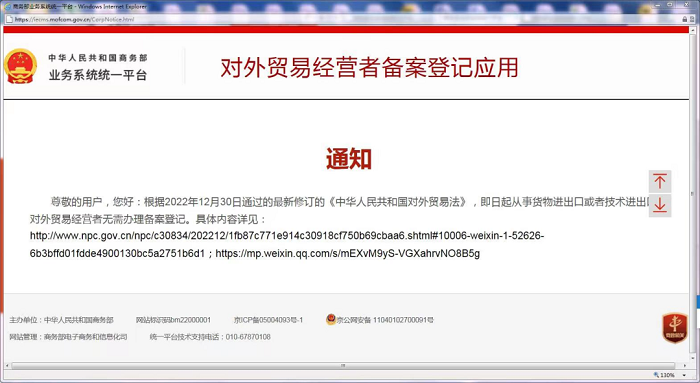
Task: Click the window title bar text
Action: pyautogui.click(x=79, y=7)
